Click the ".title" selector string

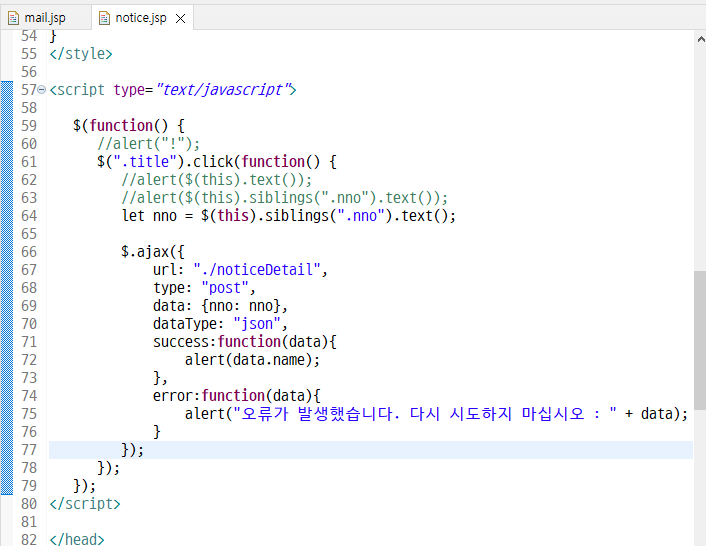click(x=145, y=162)
